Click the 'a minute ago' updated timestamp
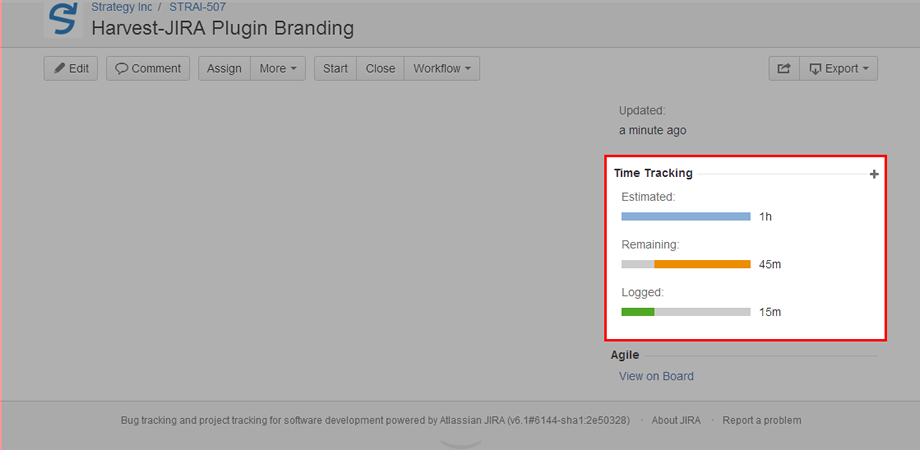920x450 pixels. pyautogui.click(x=652, y=130)
